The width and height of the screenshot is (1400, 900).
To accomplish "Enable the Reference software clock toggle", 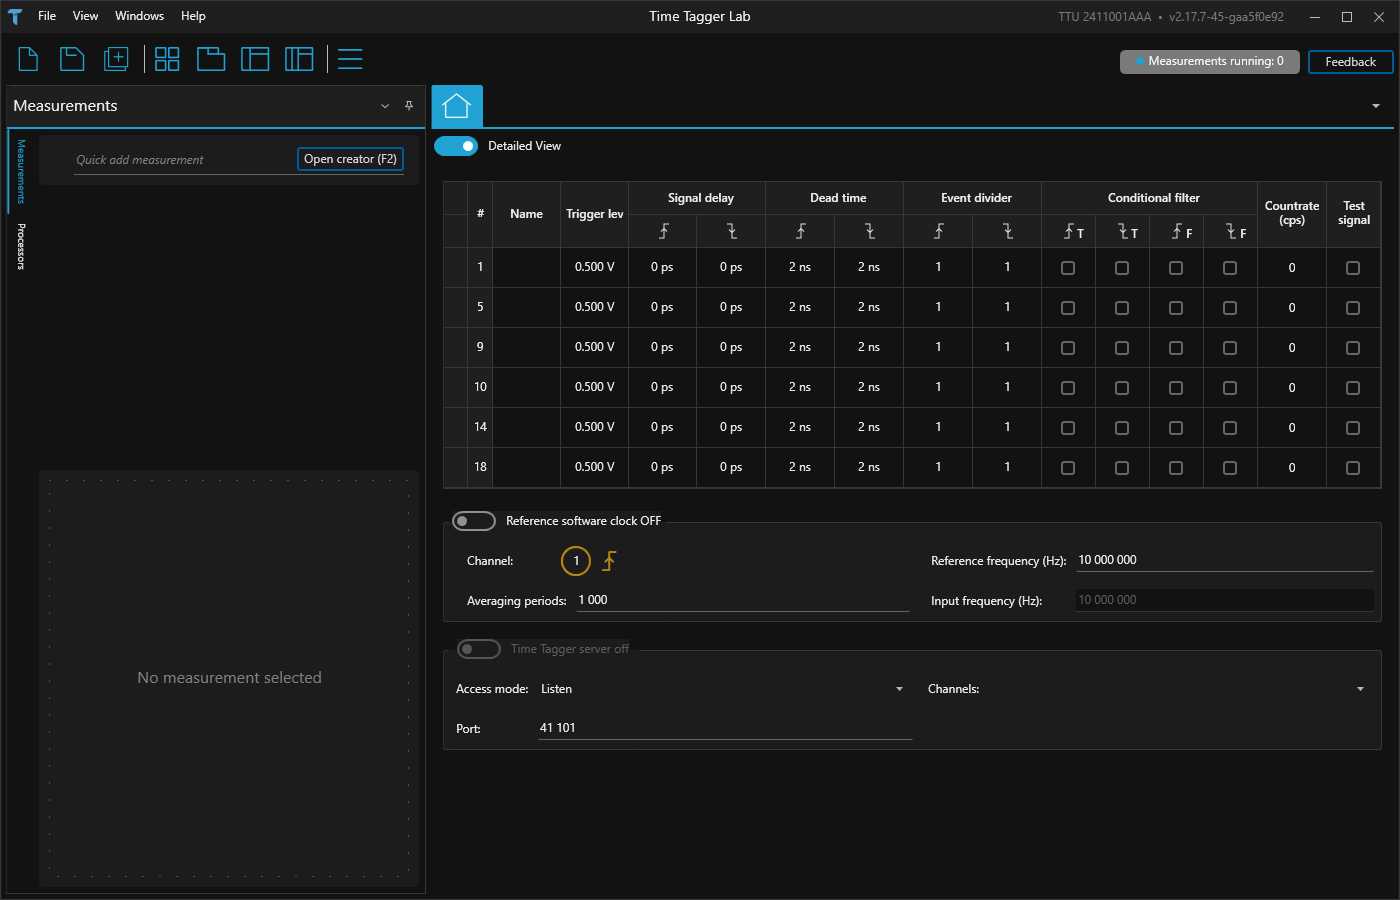I will click(x=474, y=521).
